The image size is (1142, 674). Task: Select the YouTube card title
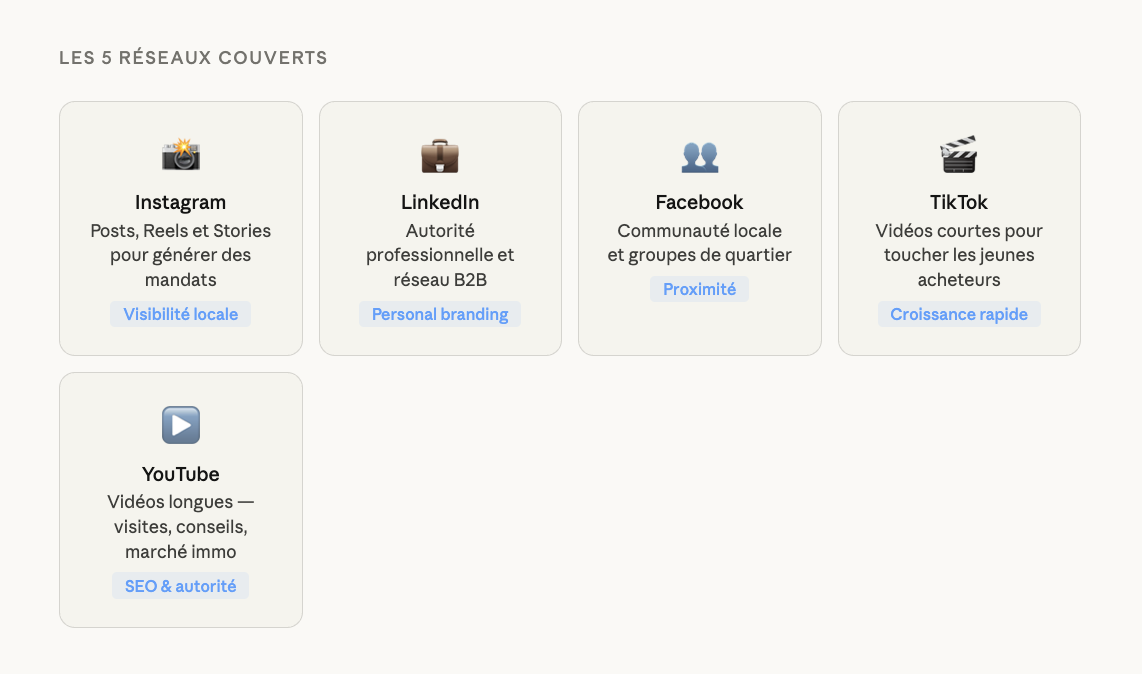tap(181, 474)
